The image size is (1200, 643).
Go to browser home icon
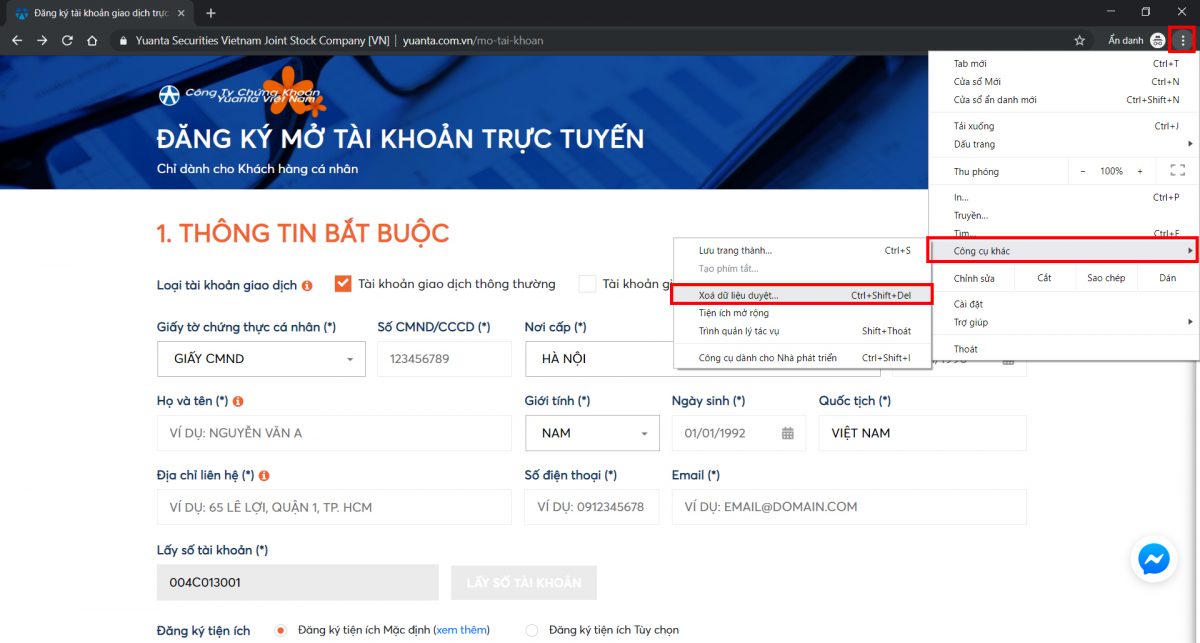pos(92,41)
